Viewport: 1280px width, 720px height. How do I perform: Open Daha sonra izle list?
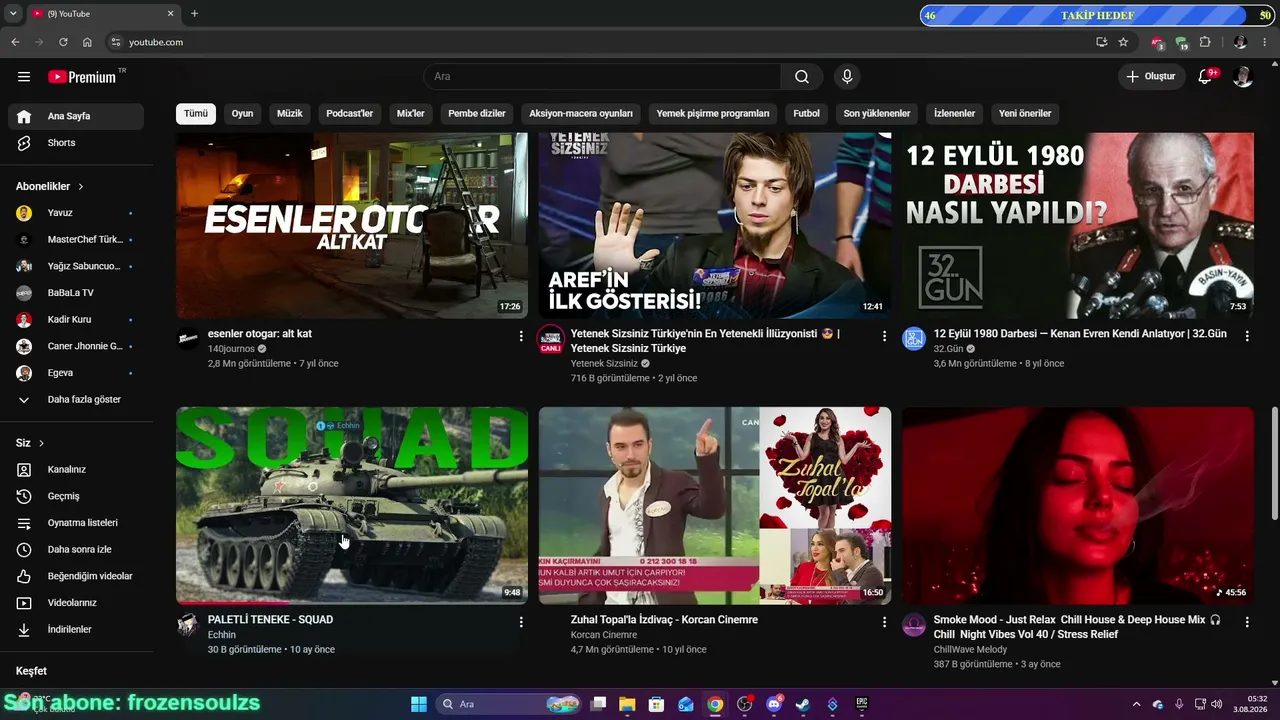76,550
